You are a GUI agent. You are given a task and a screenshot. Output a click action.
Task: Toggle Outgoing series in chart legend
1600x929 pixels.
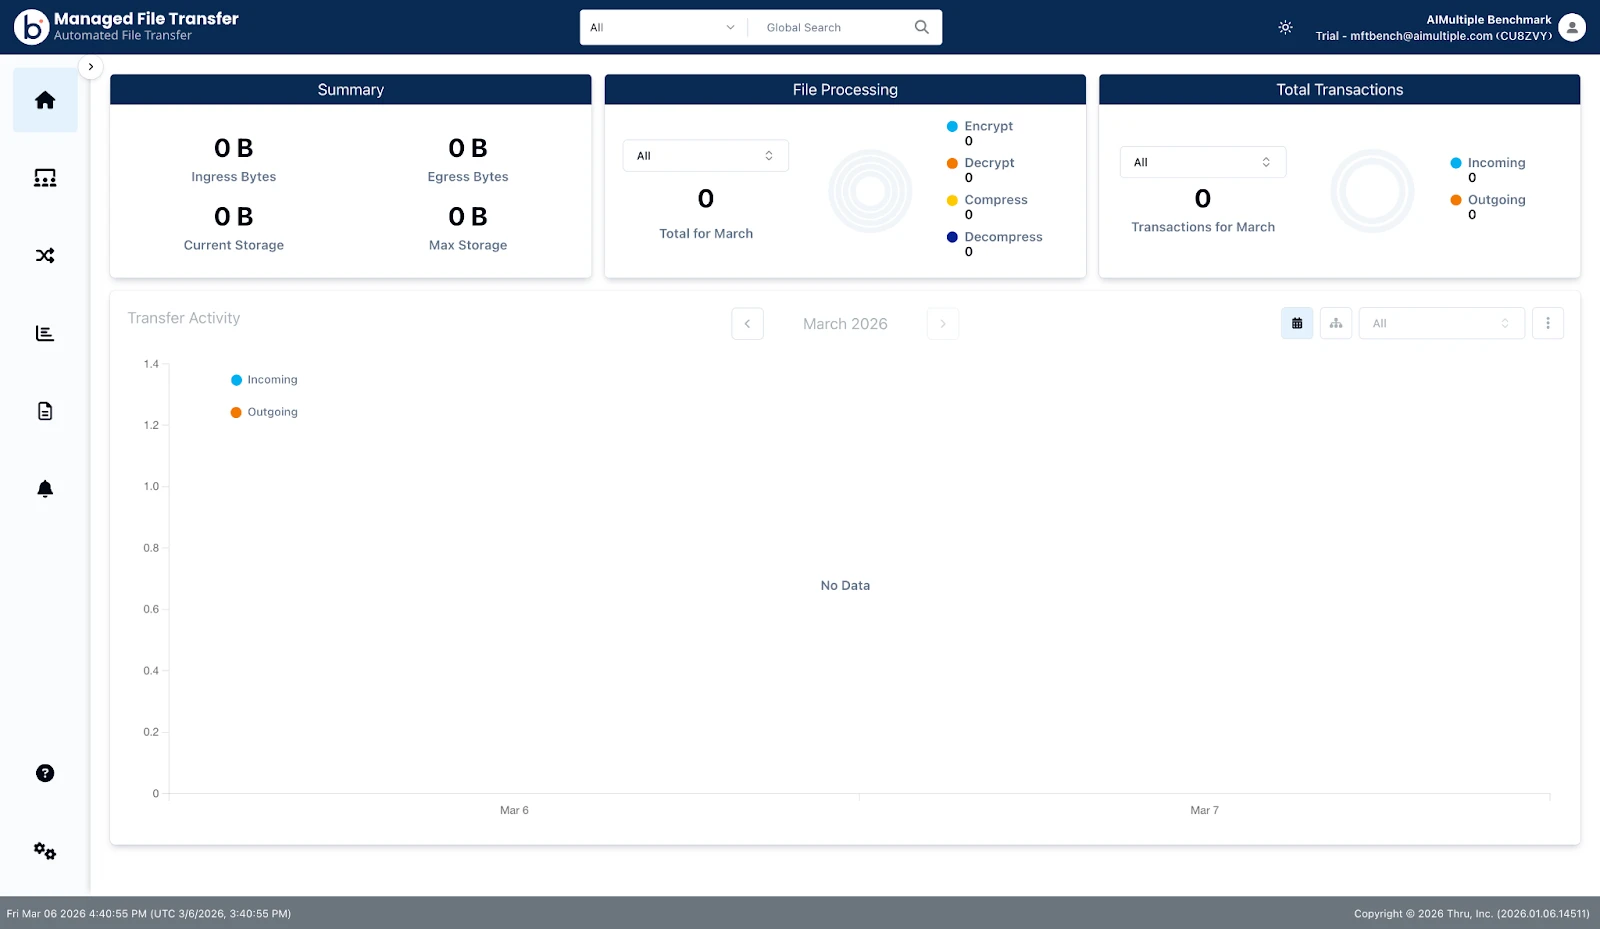click(x=264, y=412)
